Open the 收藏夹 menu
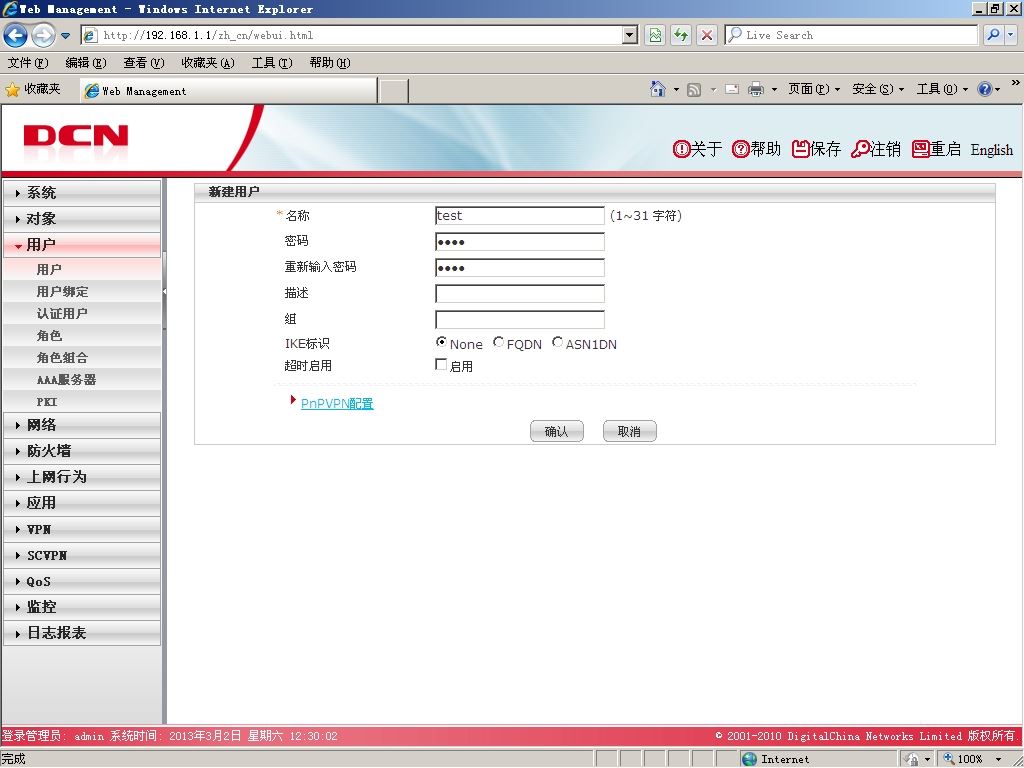The height and width of the screenshot is (768, 1024). pos(208,63)
